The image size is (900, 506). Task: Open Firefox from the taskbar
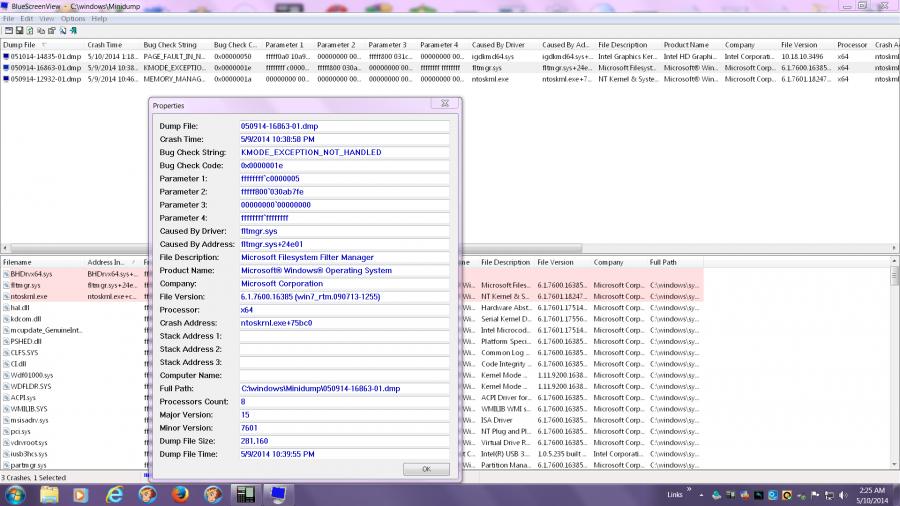180,494
